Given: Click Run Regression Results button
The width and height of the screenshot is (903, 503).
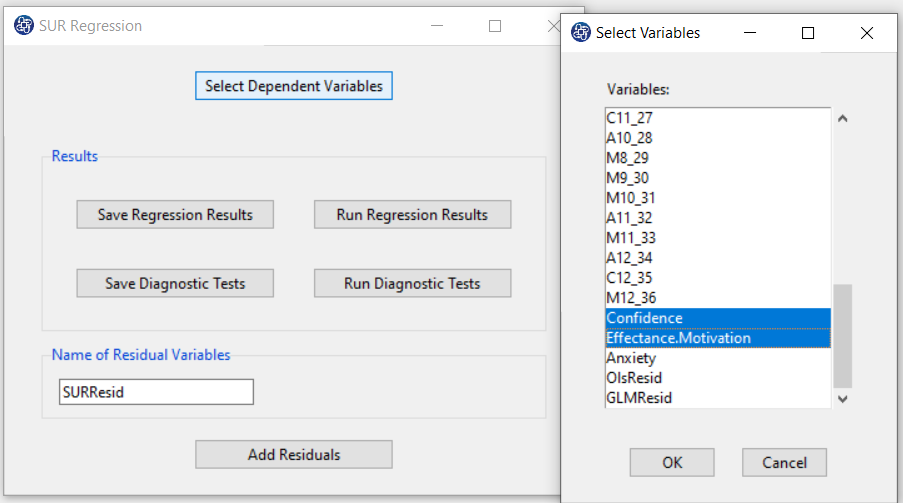Looking at the screenshot, I should pos(412,214).
